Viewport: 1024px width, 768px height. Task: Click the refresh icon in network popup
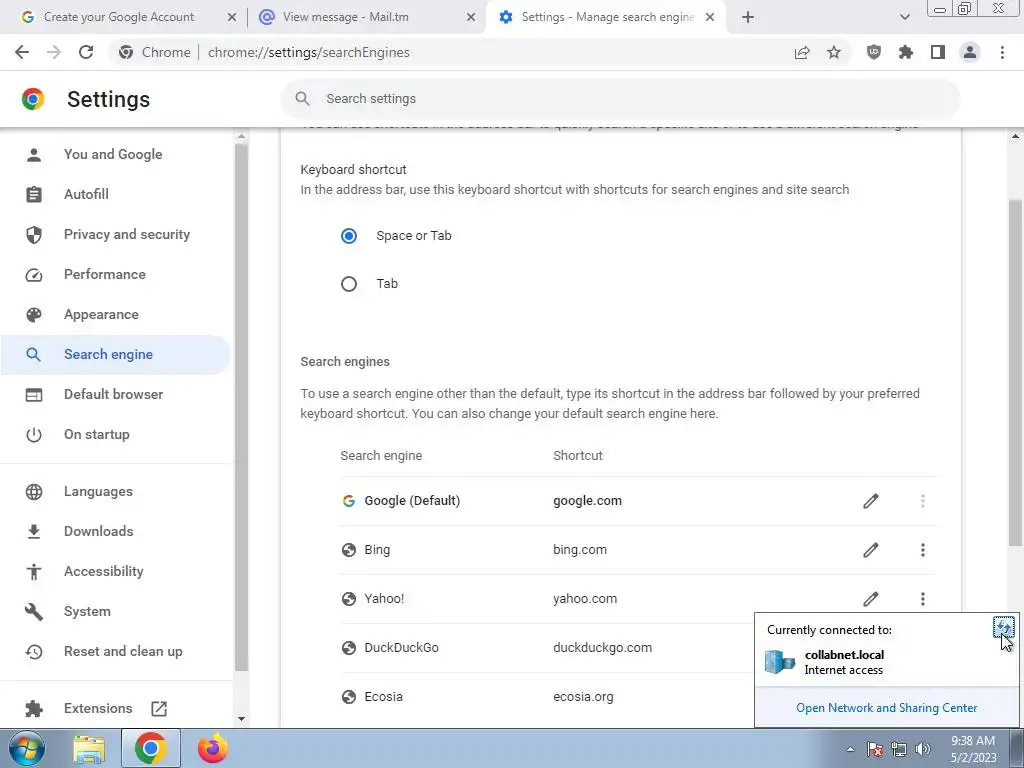point(1004,628)
